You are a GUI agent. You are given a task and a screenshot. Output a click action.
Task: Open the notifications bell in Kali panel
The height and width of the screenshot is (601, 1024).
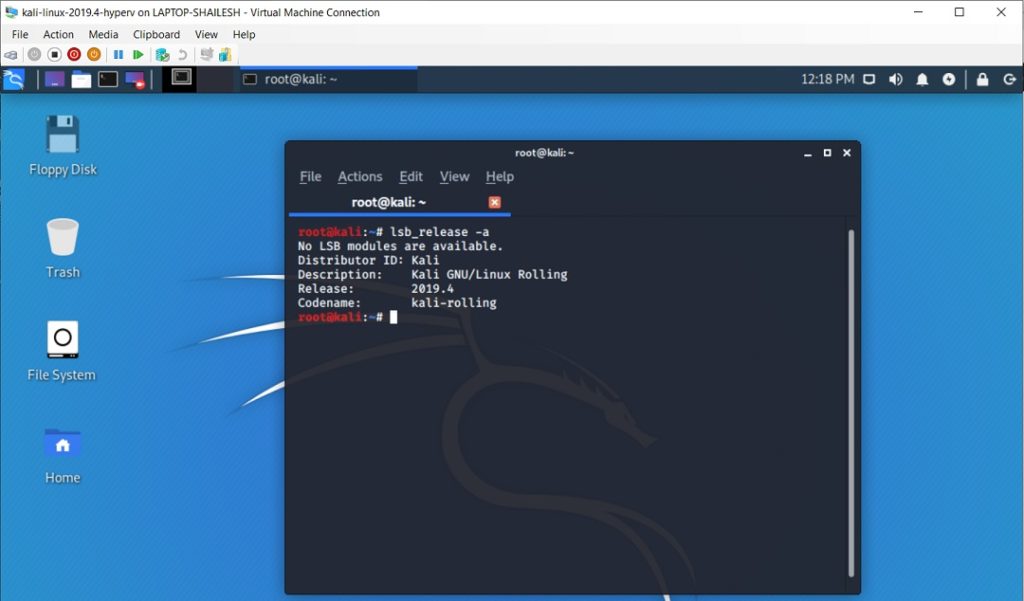(x=922, y=80)
